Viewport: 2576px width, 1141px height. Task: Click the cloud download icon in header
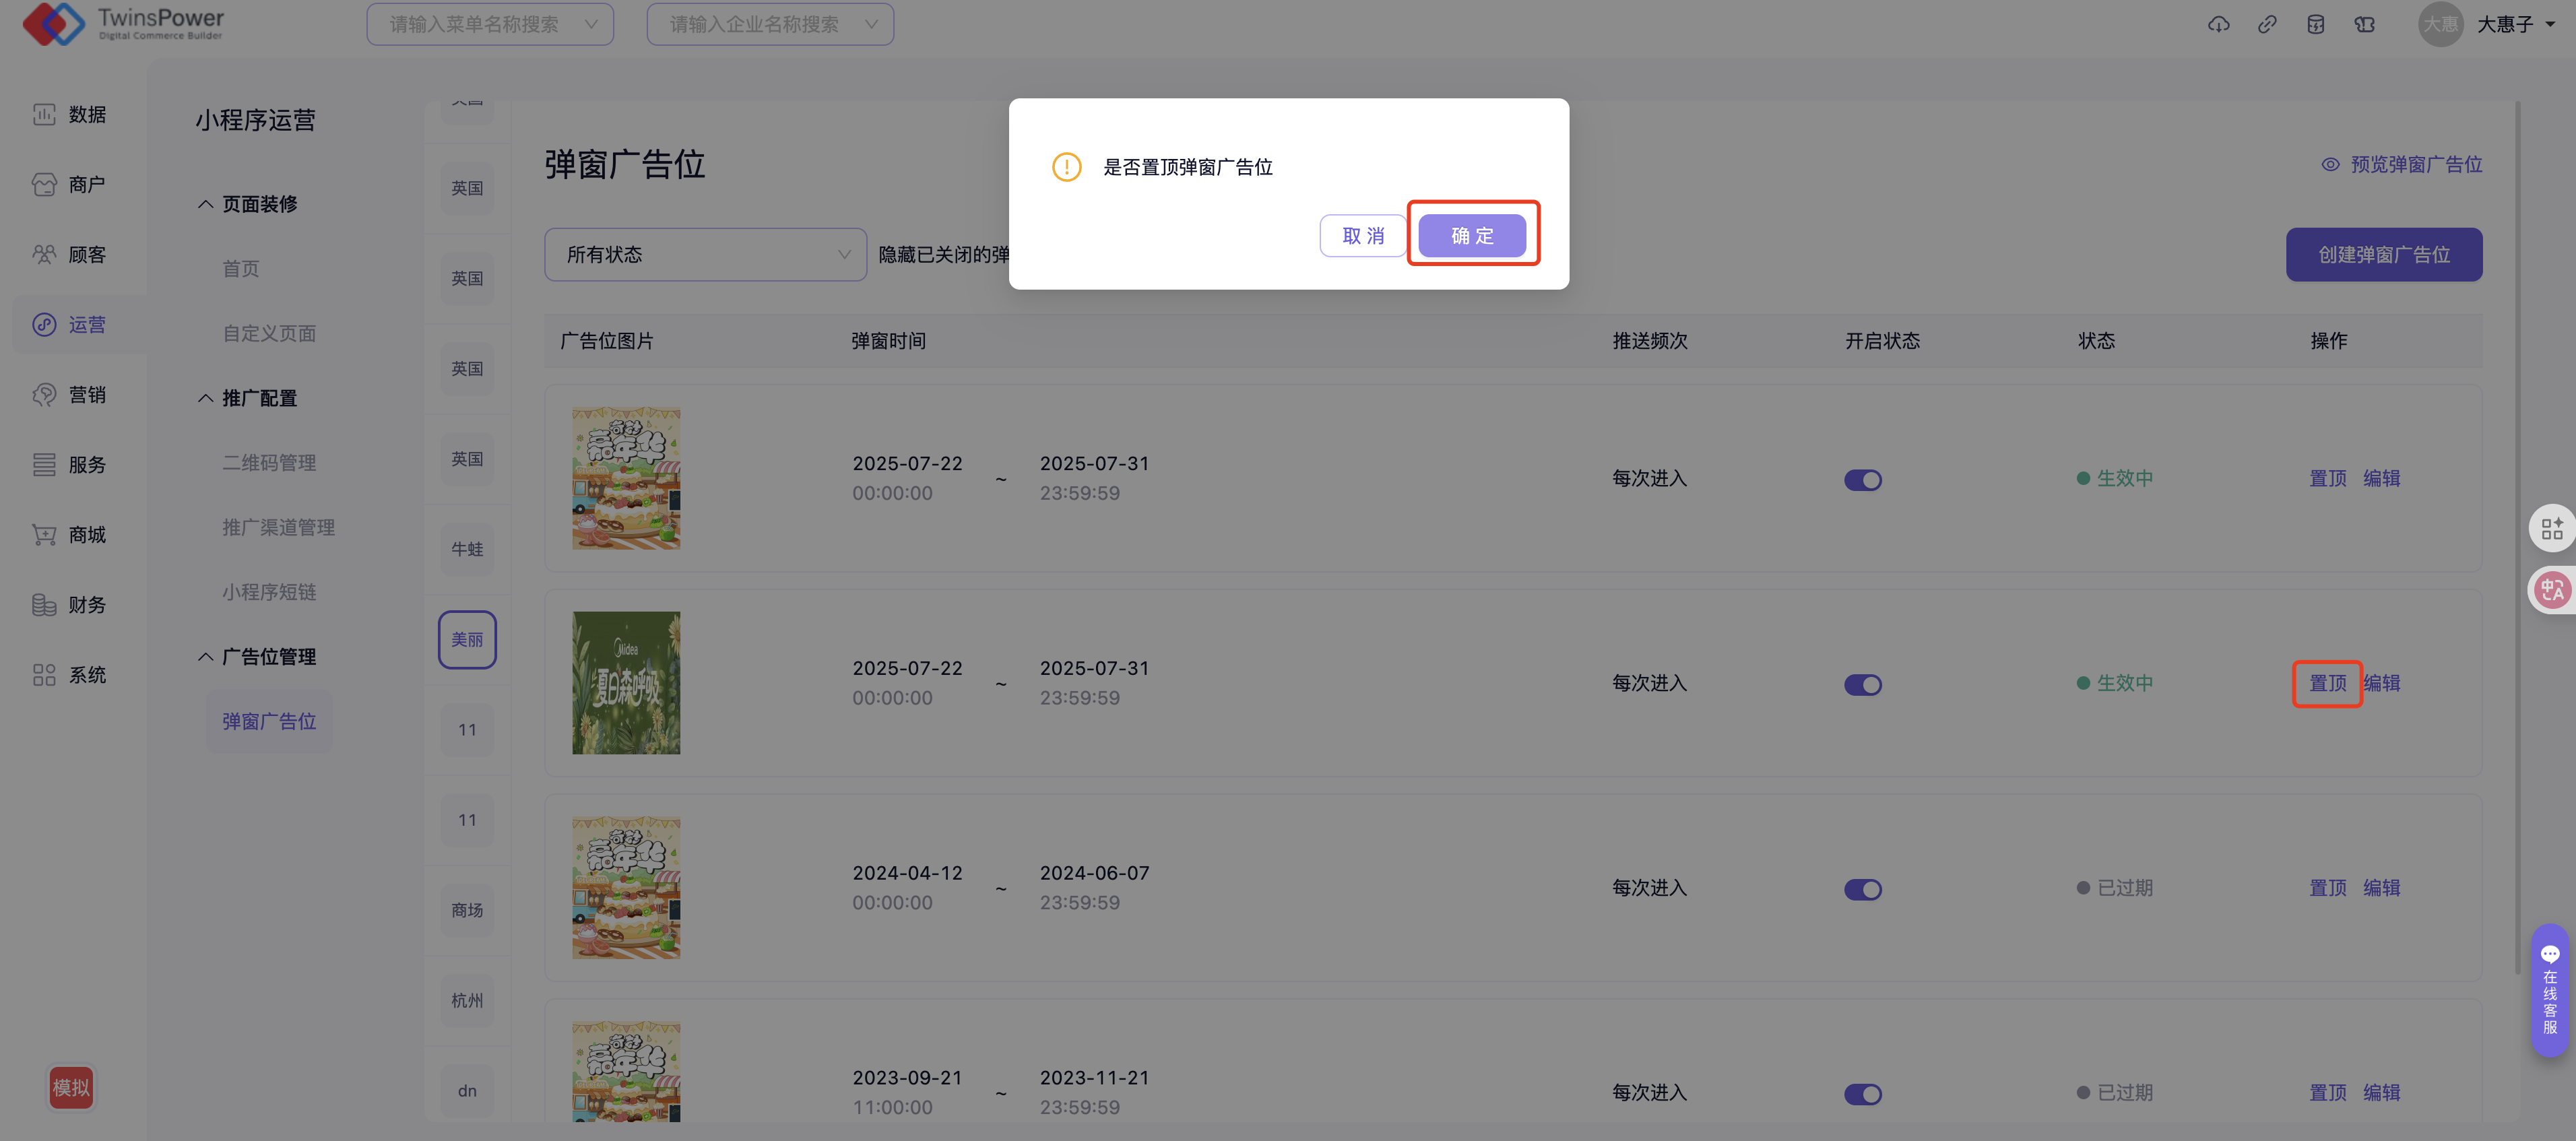[x=2218, y=25]
